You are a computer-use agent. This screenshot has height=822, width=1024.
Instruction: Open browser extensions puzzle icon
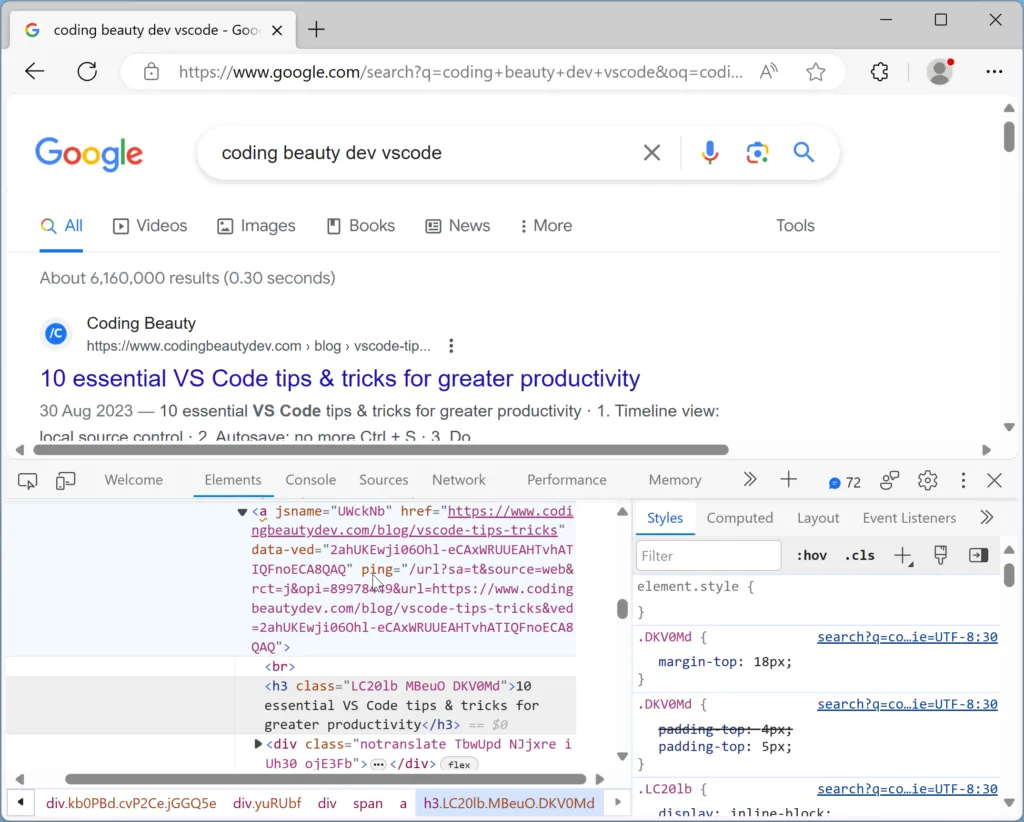(x=879, y=71)
